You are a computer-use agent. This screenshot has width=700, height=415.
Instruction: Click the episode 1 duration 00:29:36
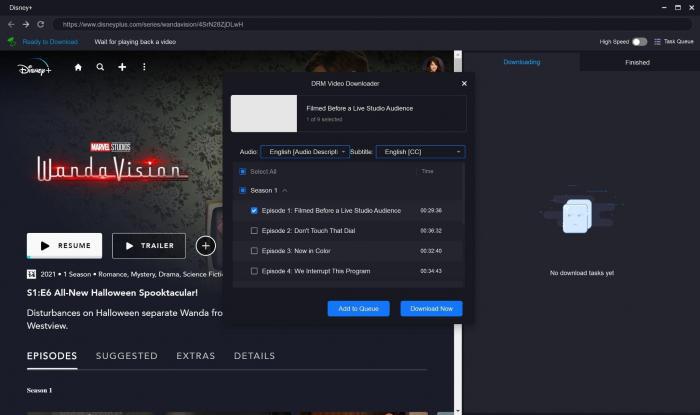tap(431, 211)
